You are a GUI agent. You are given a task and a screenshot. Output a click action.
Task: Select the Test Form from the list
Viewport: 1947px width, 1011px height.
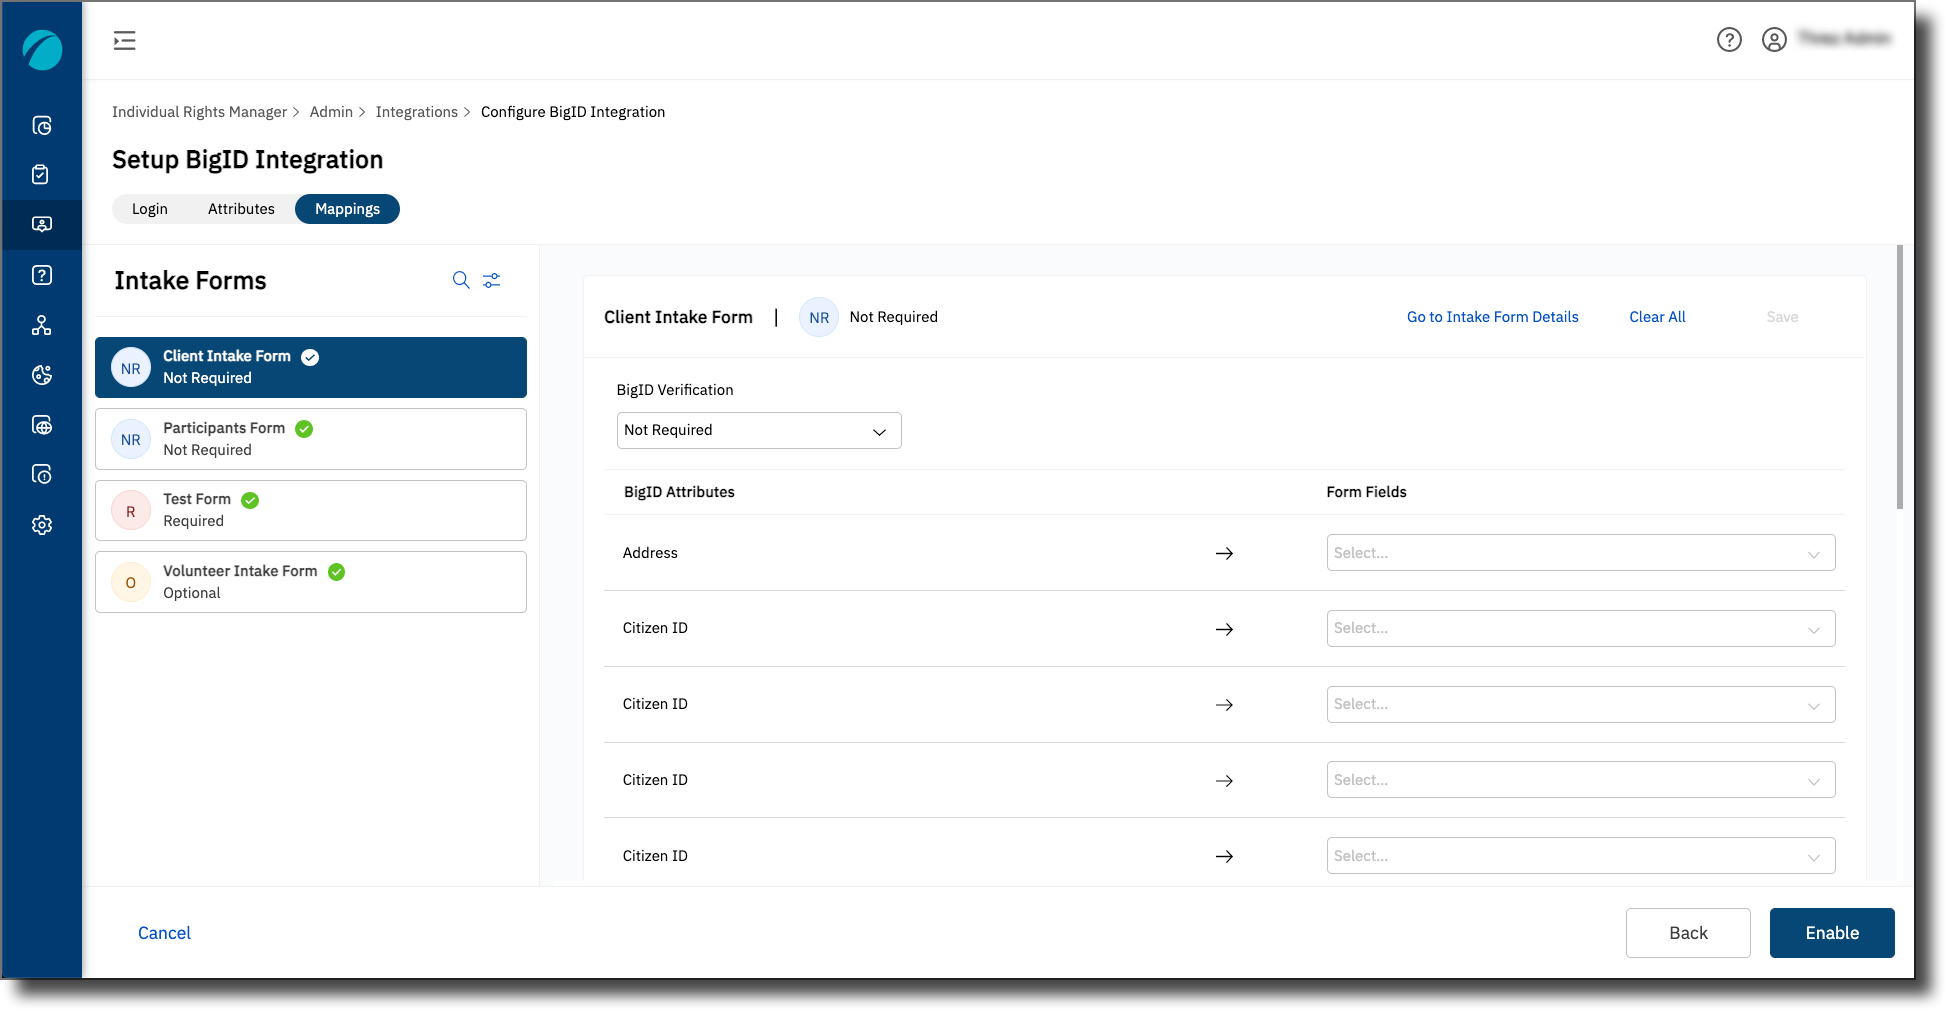pyautogui.click(x=310, y=510)
